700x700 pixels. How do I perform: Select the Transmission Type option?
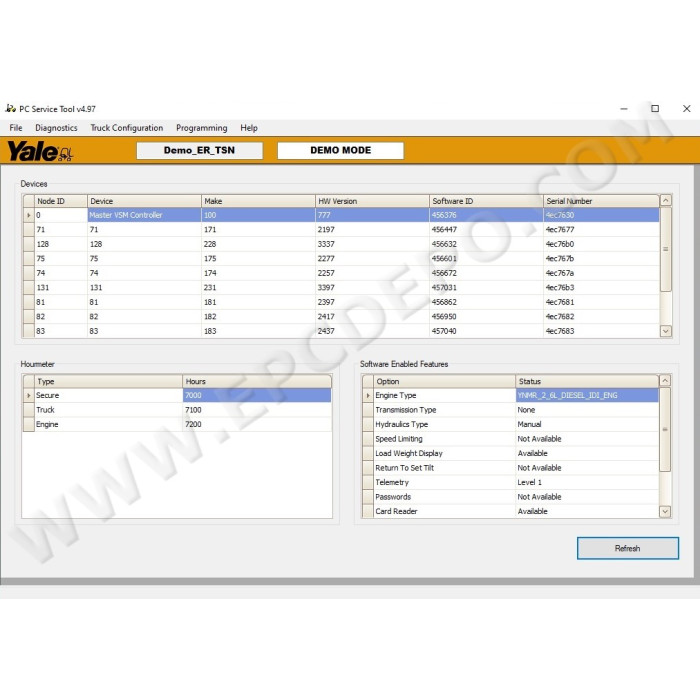tap(444, 410)
